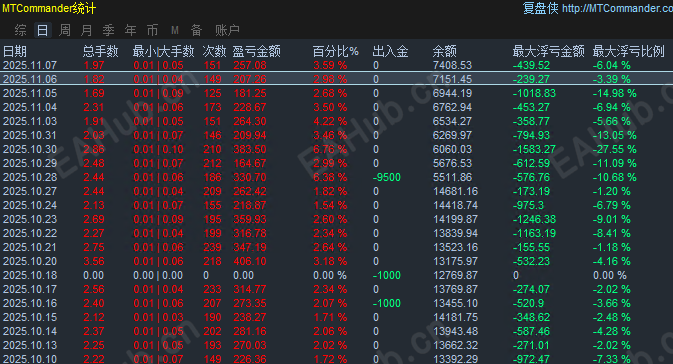Select the row dated 2025.10.15
The image size is (673, 364).
[x=336, y=317]
